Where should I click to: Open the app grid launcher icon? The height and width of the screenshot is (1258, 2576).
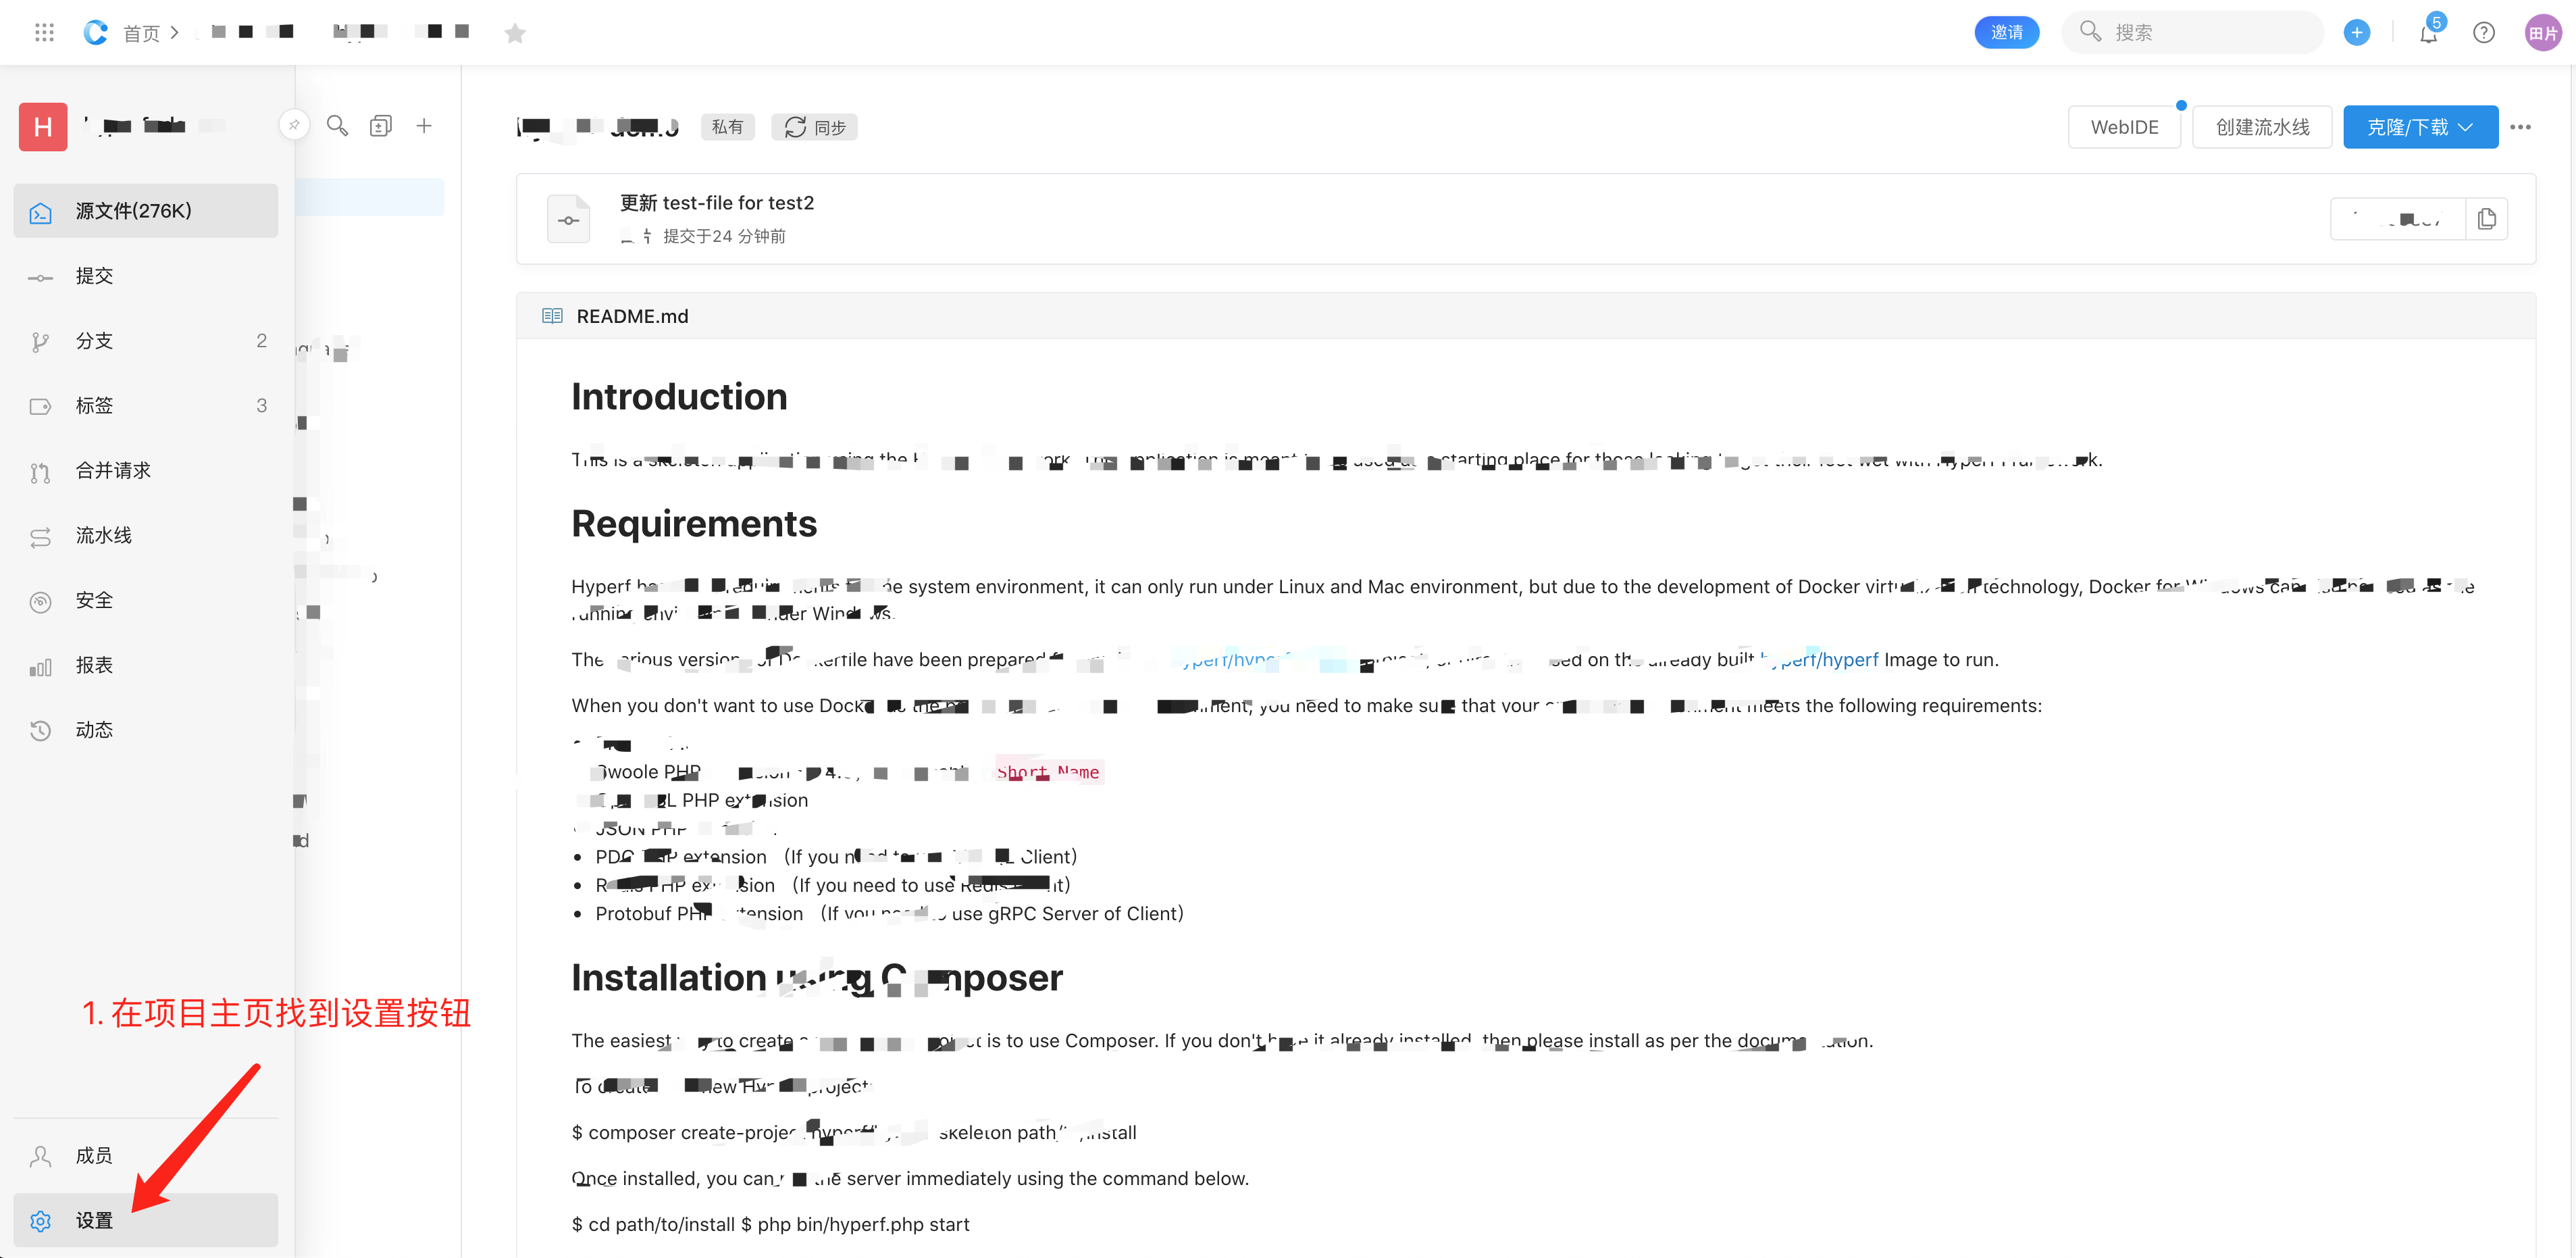(44, 33)
